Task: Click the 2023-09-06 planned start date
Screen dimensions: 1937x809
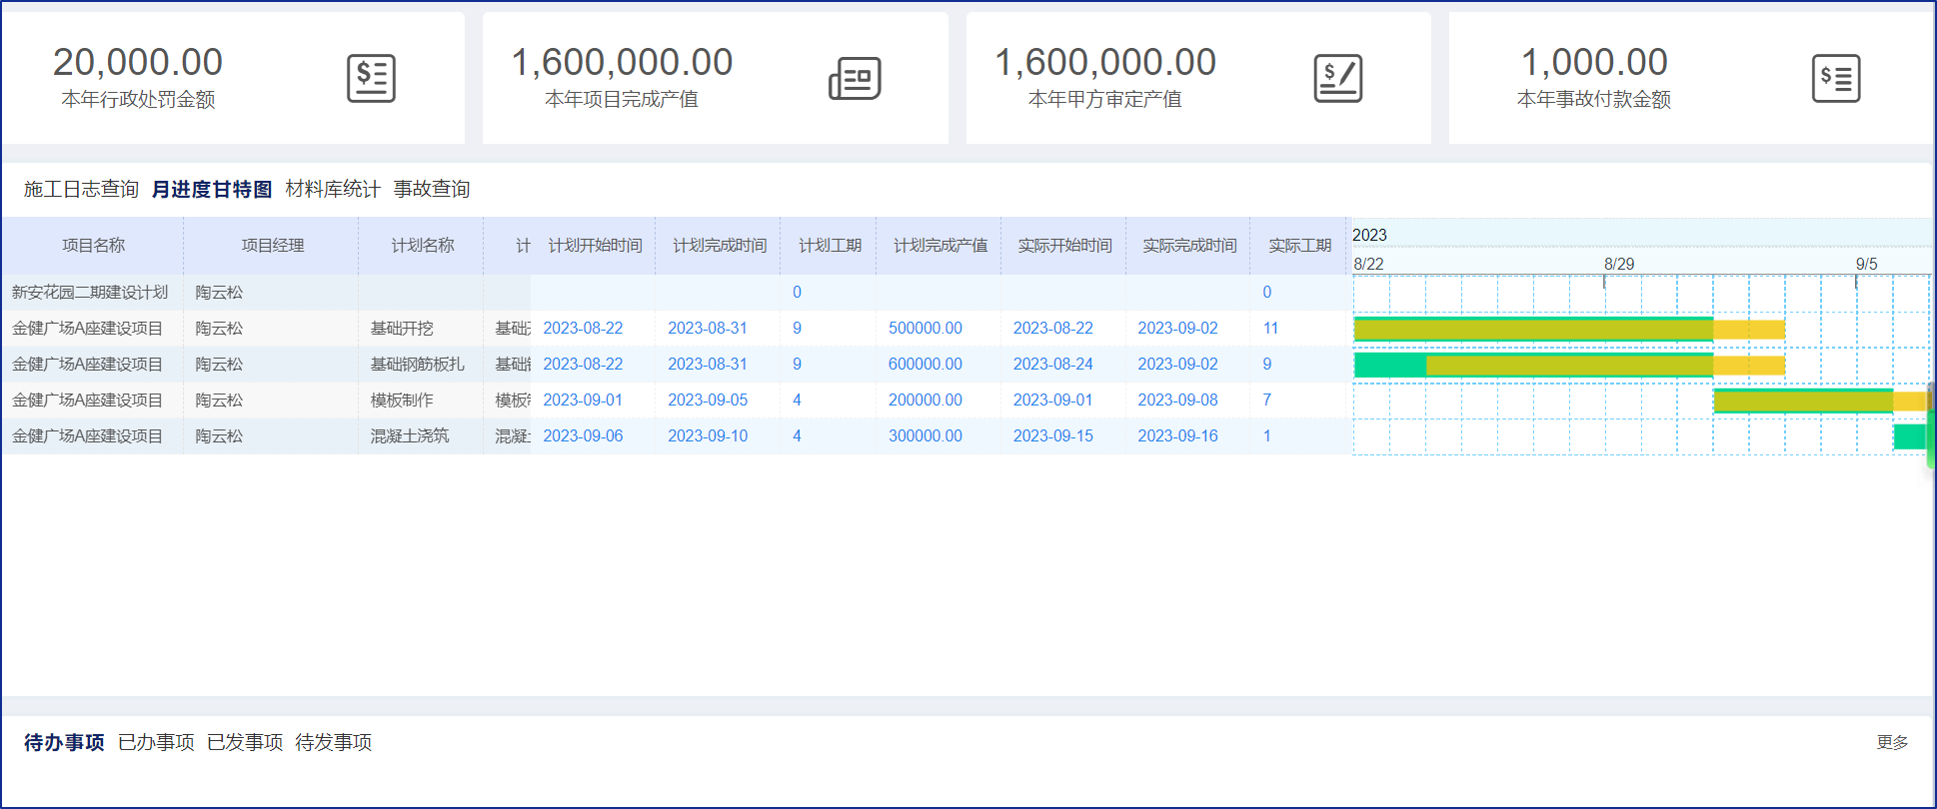Action: pyautogui.click(x=583, y=436)
